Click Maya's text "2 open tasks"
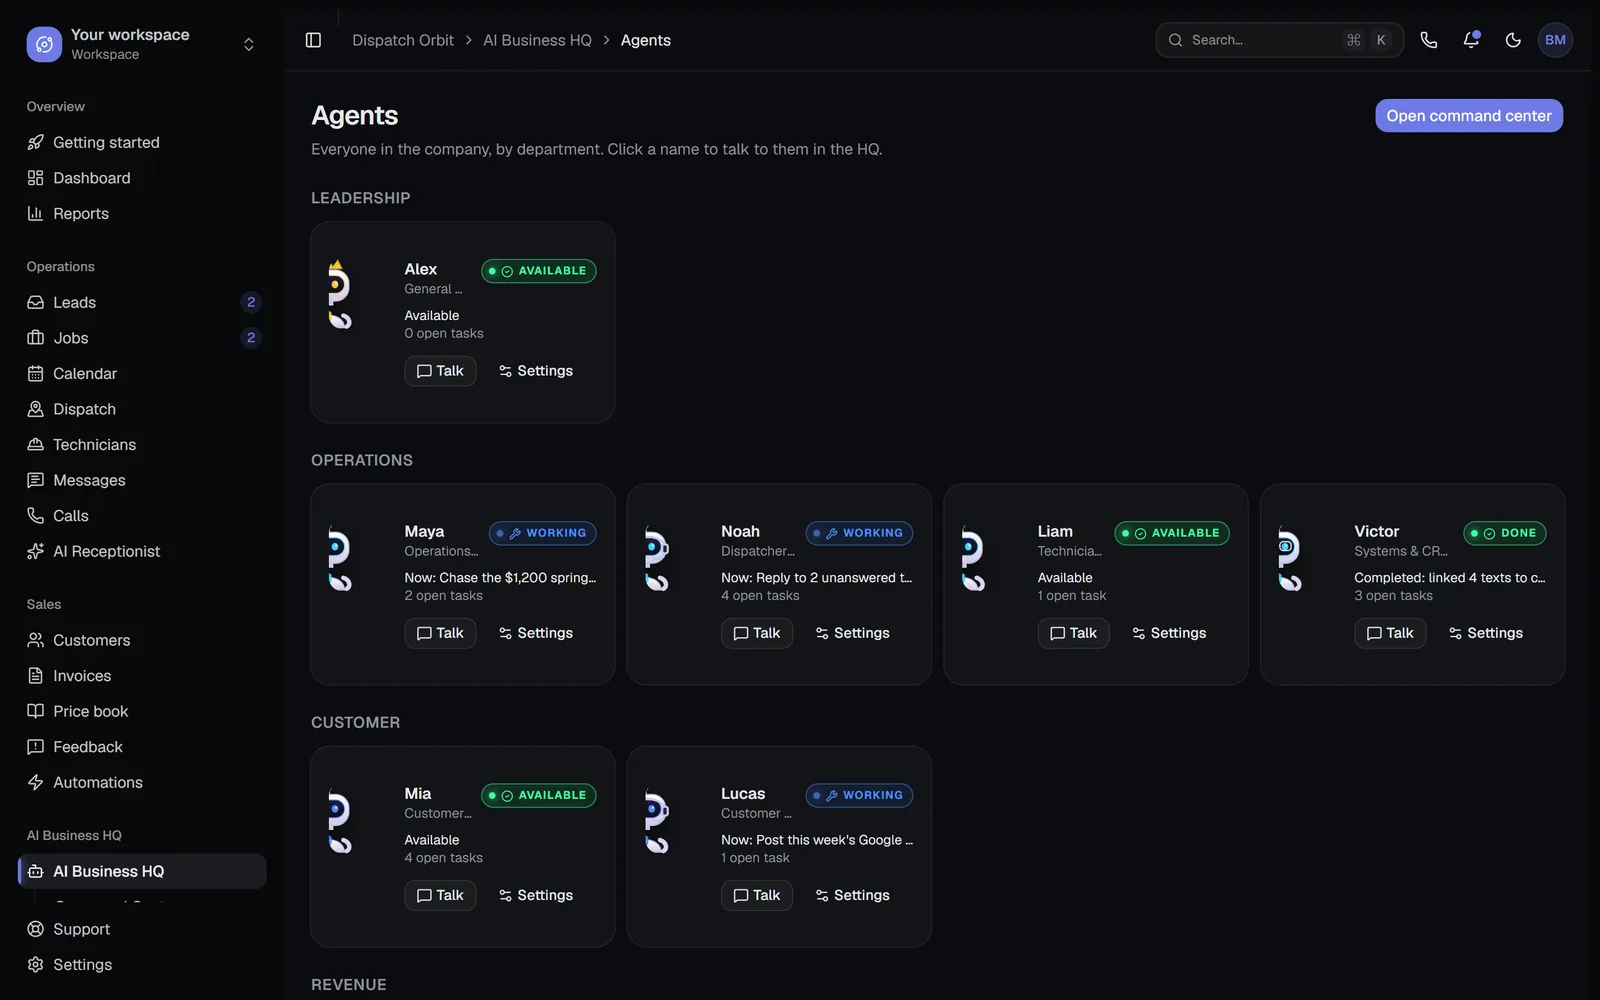The image size is (1600, 1000). tap(443, 596)
